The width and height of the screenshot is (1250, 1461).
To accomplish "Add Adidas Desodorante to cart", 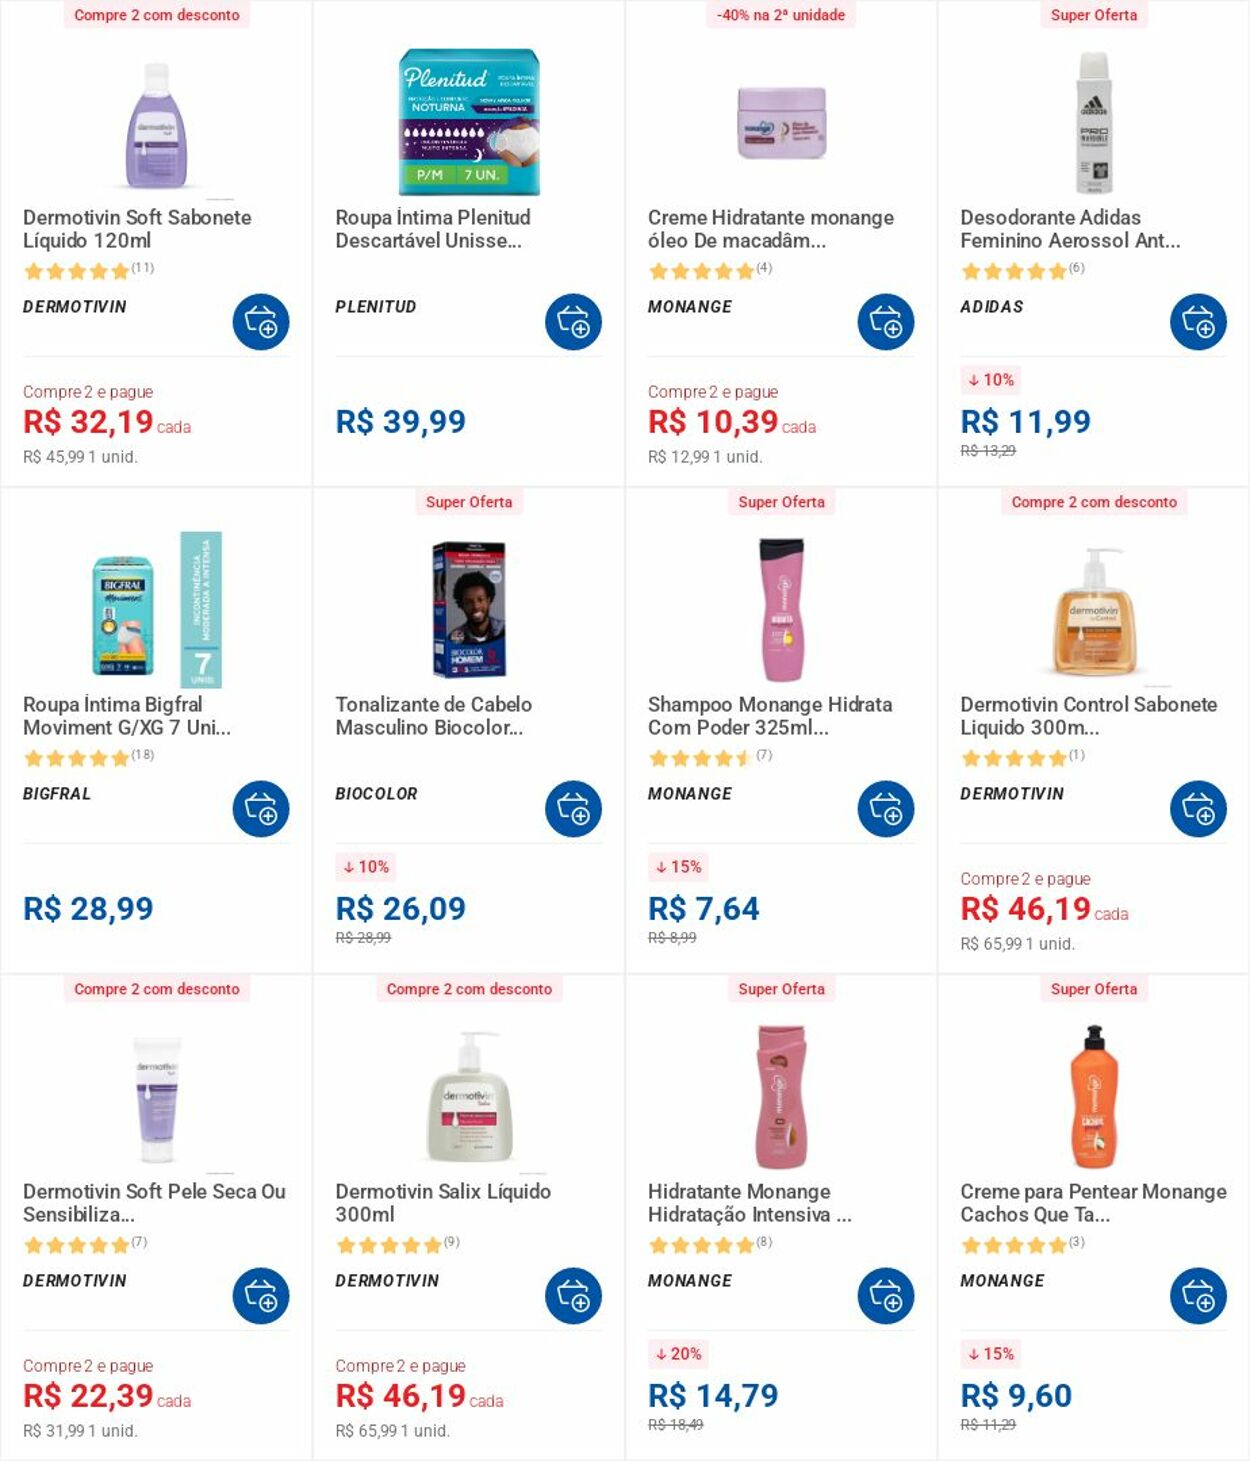I will pos(1198,322).
